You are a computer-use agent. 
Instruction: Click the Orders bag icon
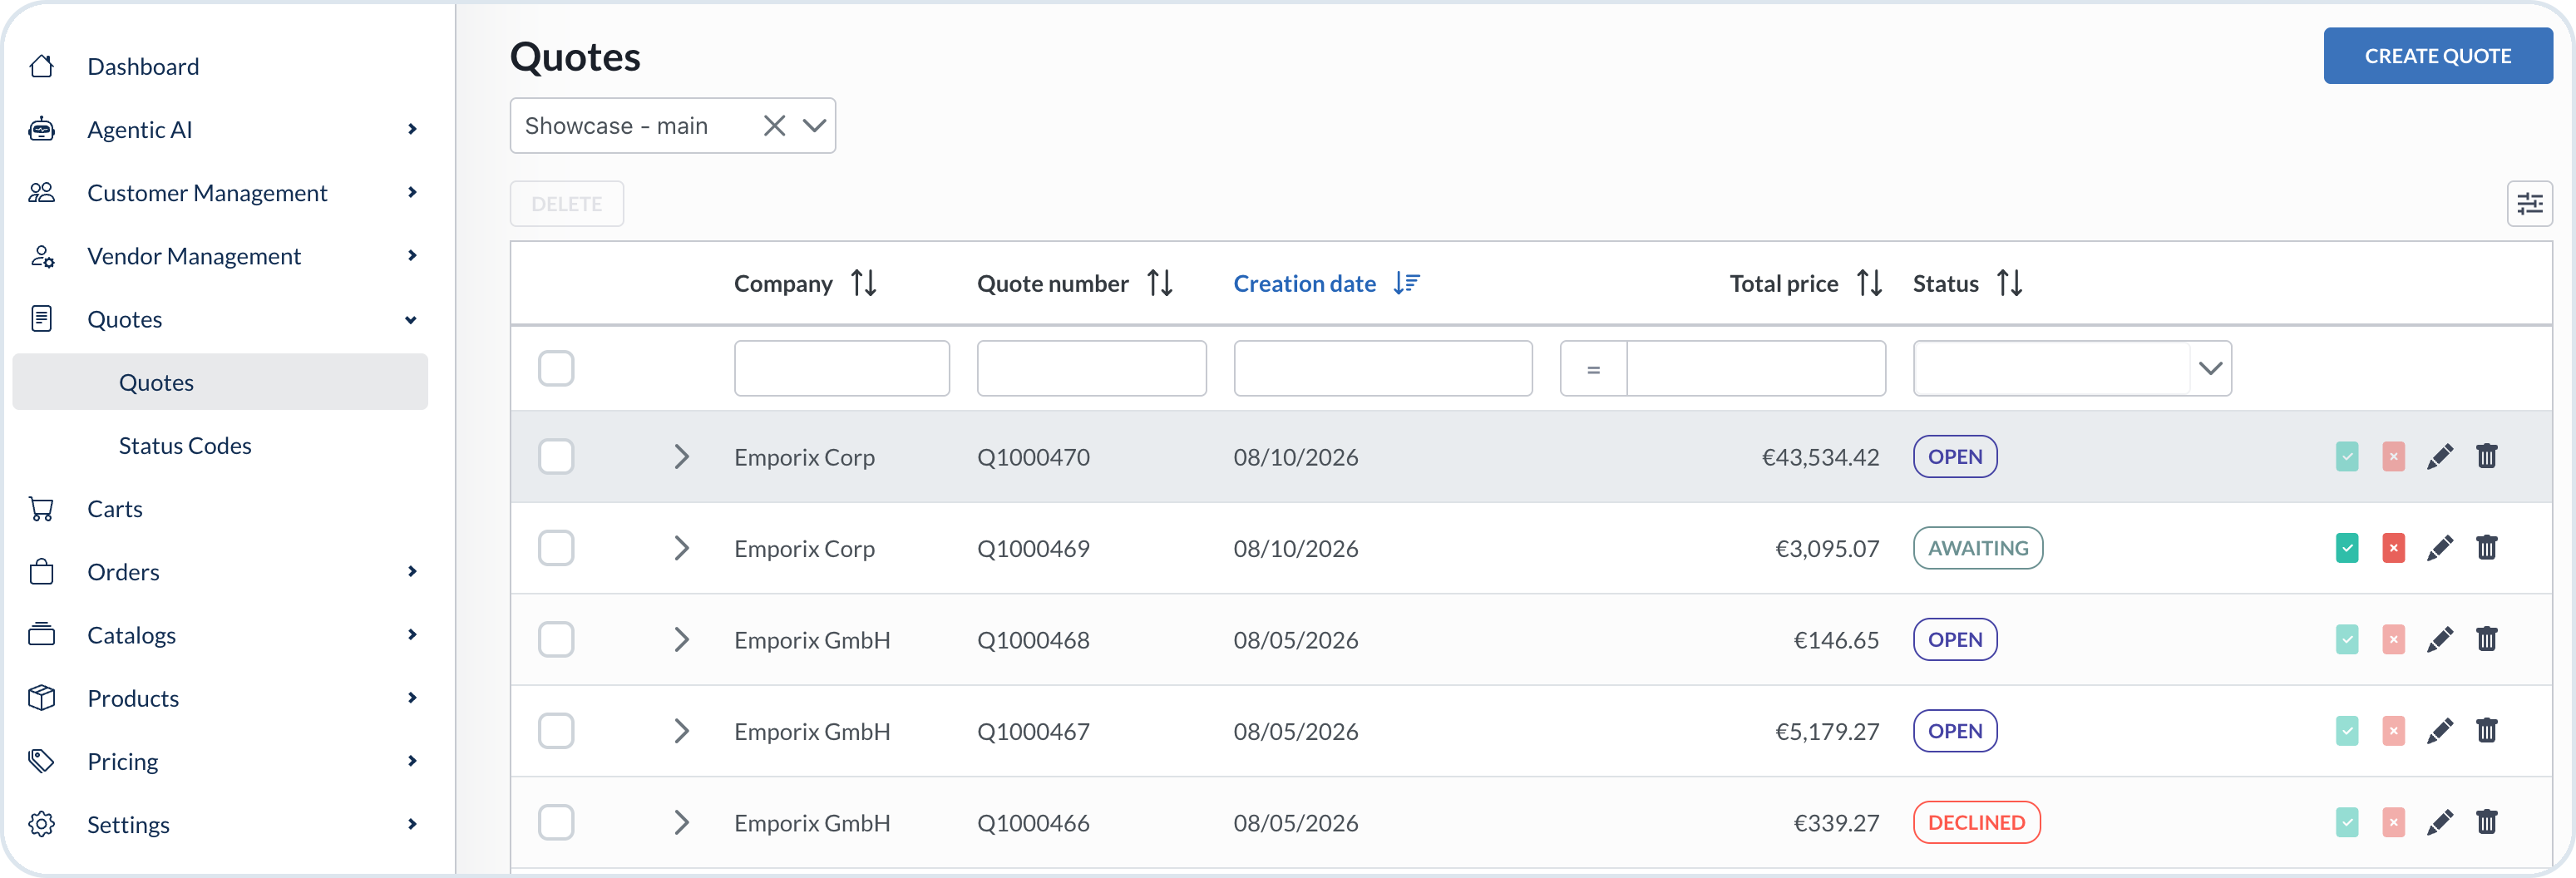(x=41, y=571)
